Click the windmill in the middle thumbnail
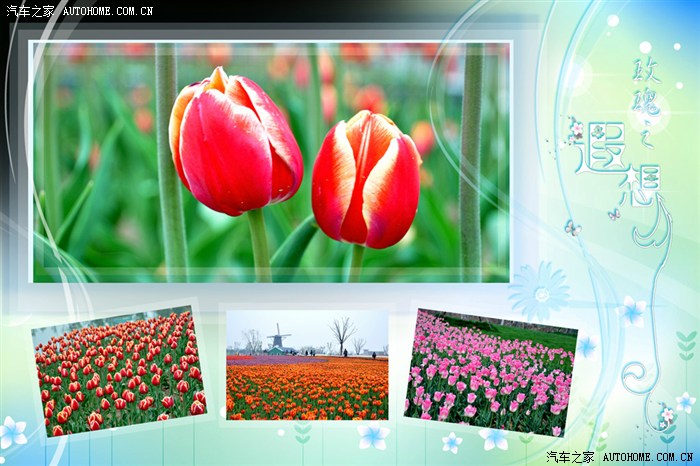700x466 pixels. tap(279, 338)
